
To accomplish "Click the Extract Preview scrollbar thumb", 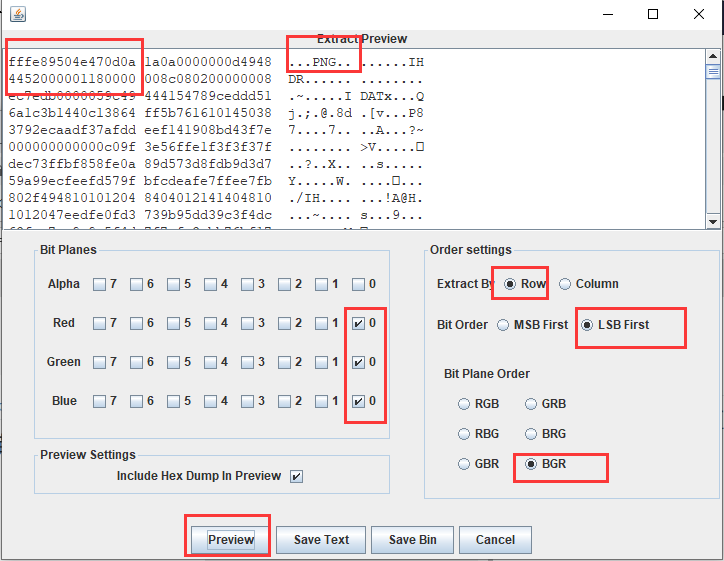I will point(713,72).
